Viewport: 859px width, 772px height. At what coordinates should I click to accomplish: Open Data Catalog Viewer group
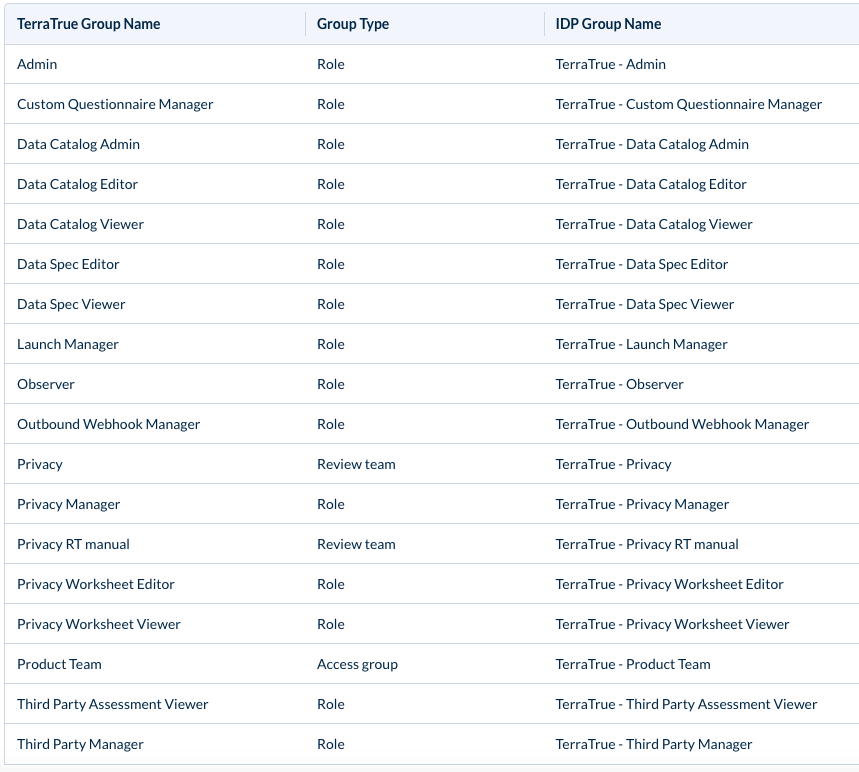[x=81, y=224]
